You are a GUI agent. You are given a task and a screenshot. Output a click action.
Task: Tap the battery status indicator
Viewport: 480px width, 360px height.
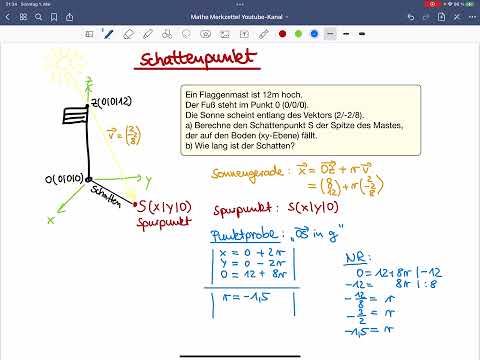[470, 4]
